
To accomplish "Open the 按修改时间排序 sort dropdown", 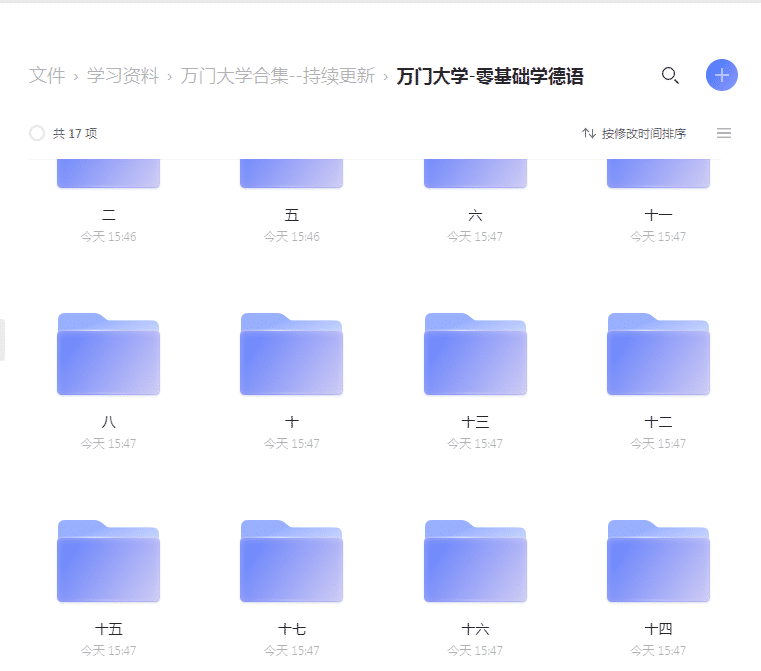I will pos(634,133).
